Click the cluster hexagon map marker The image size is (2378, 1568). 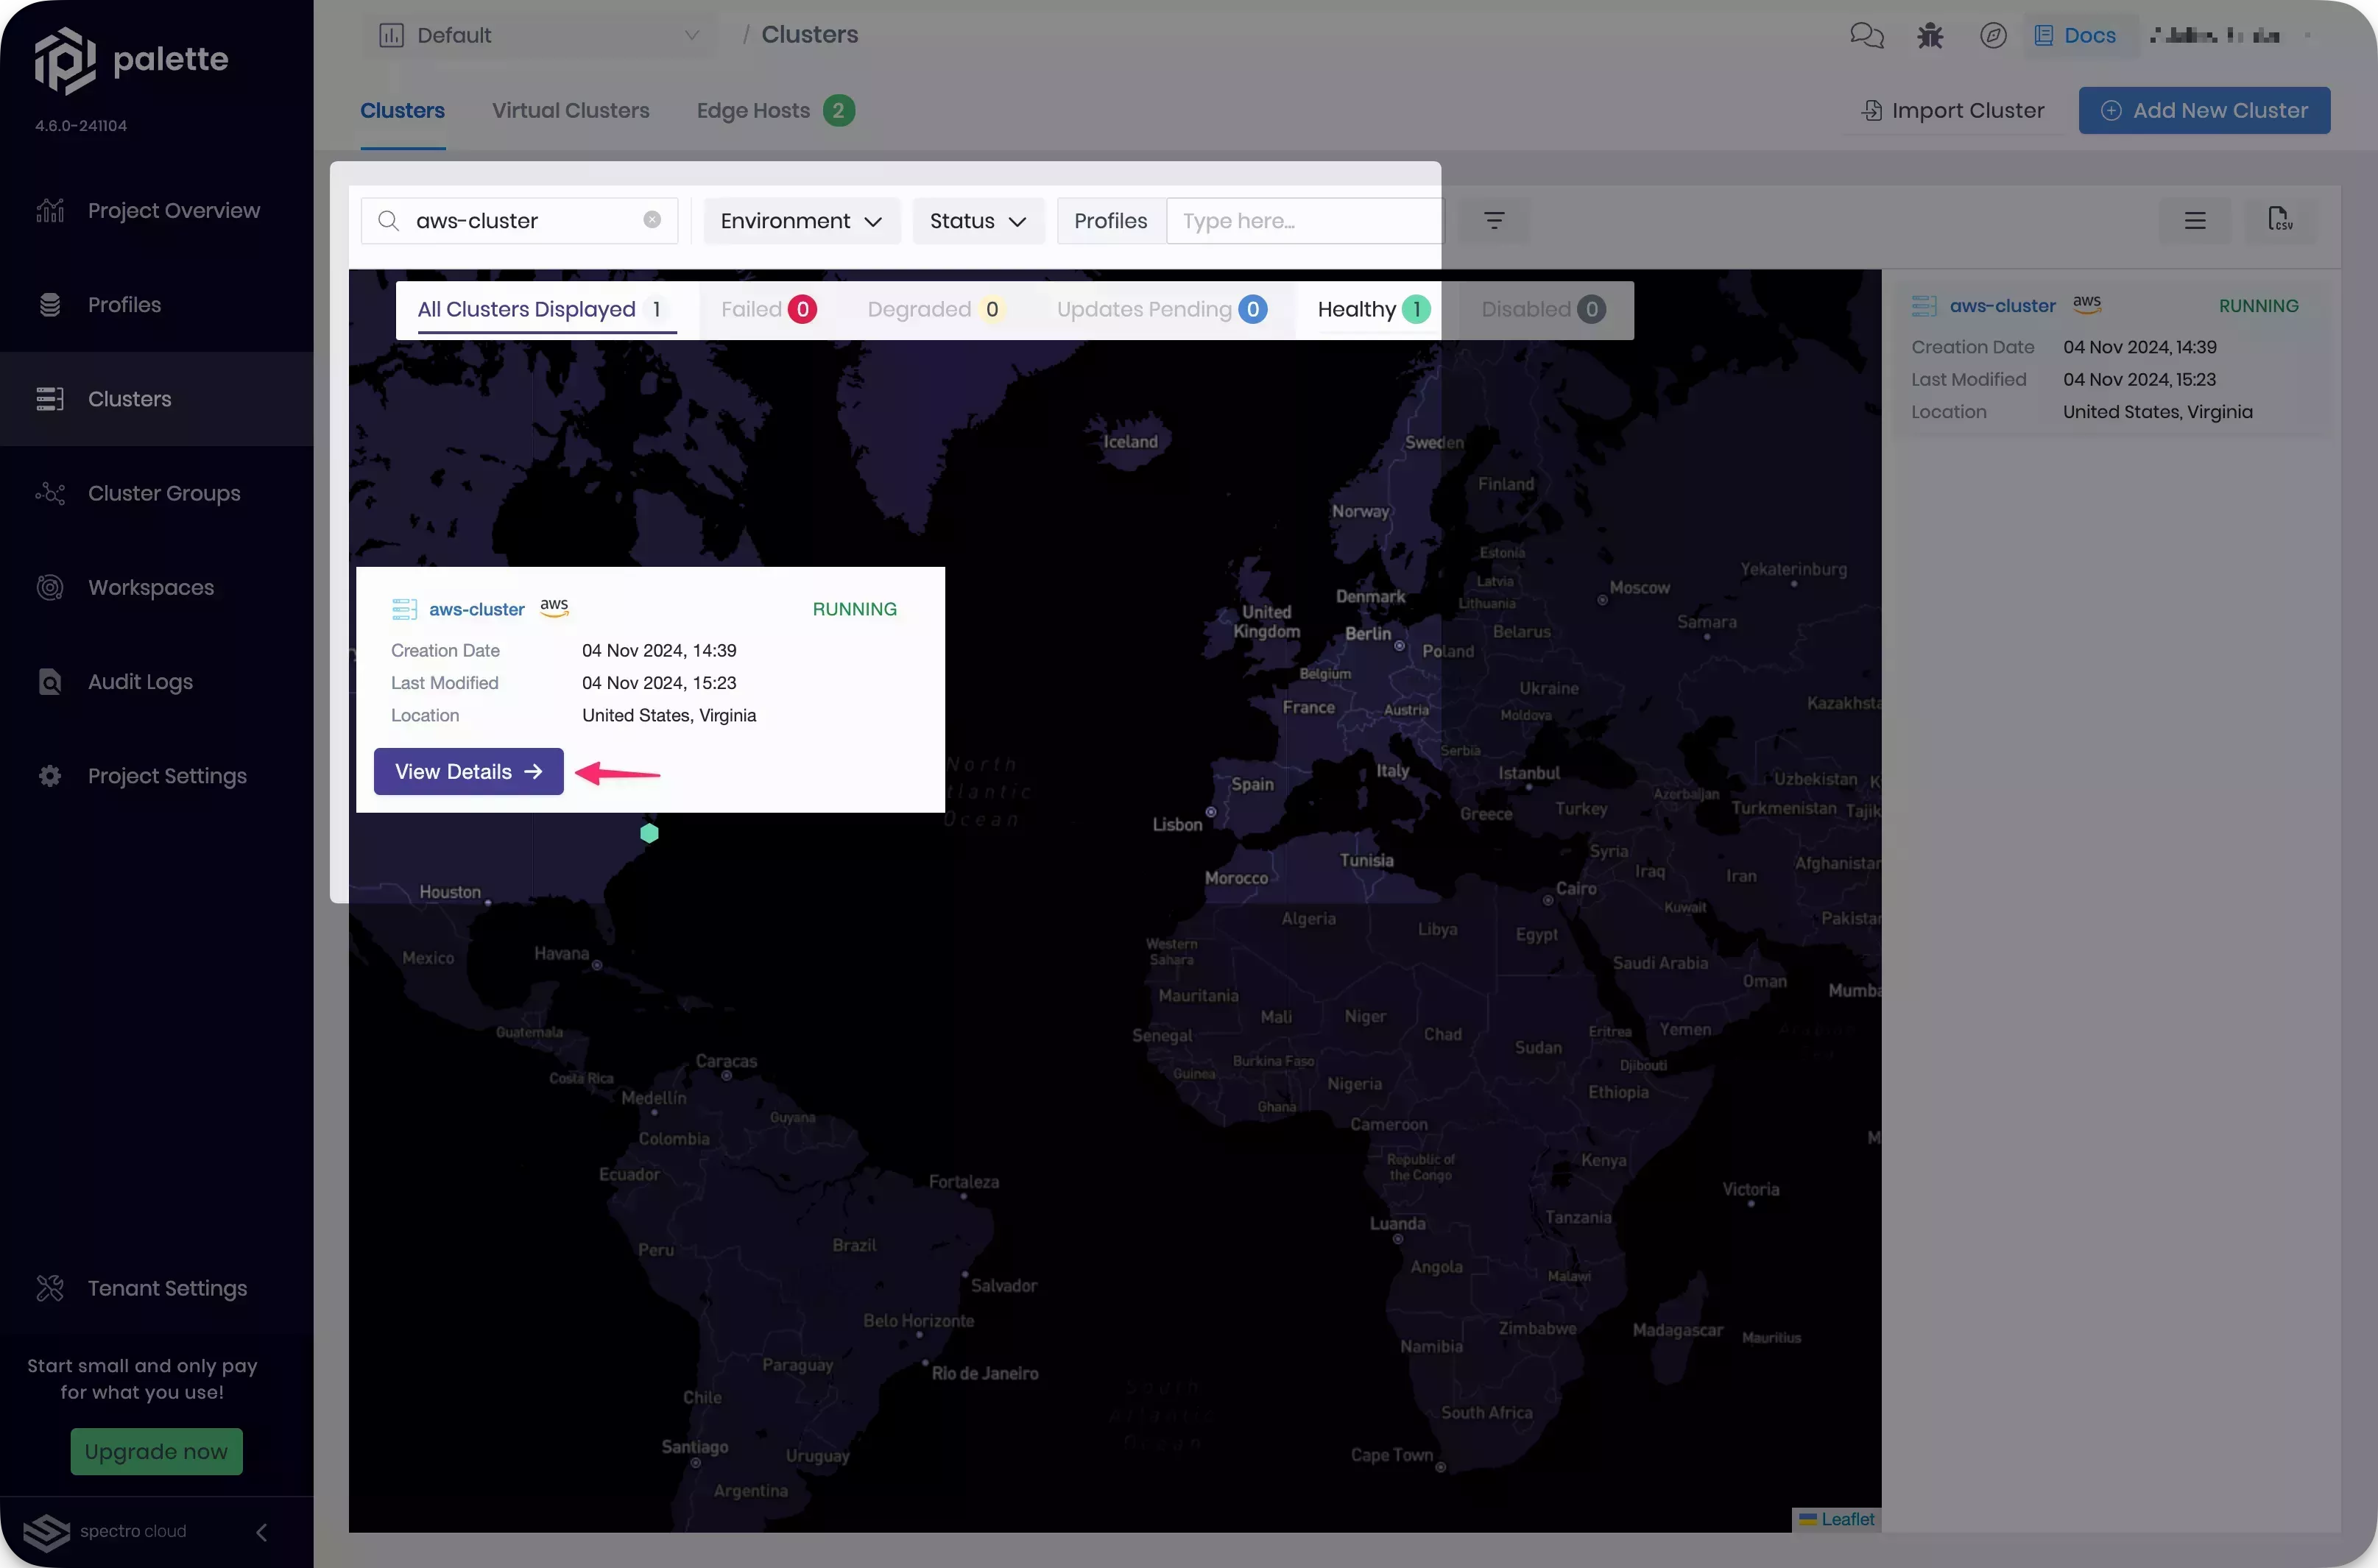(649, 833)
